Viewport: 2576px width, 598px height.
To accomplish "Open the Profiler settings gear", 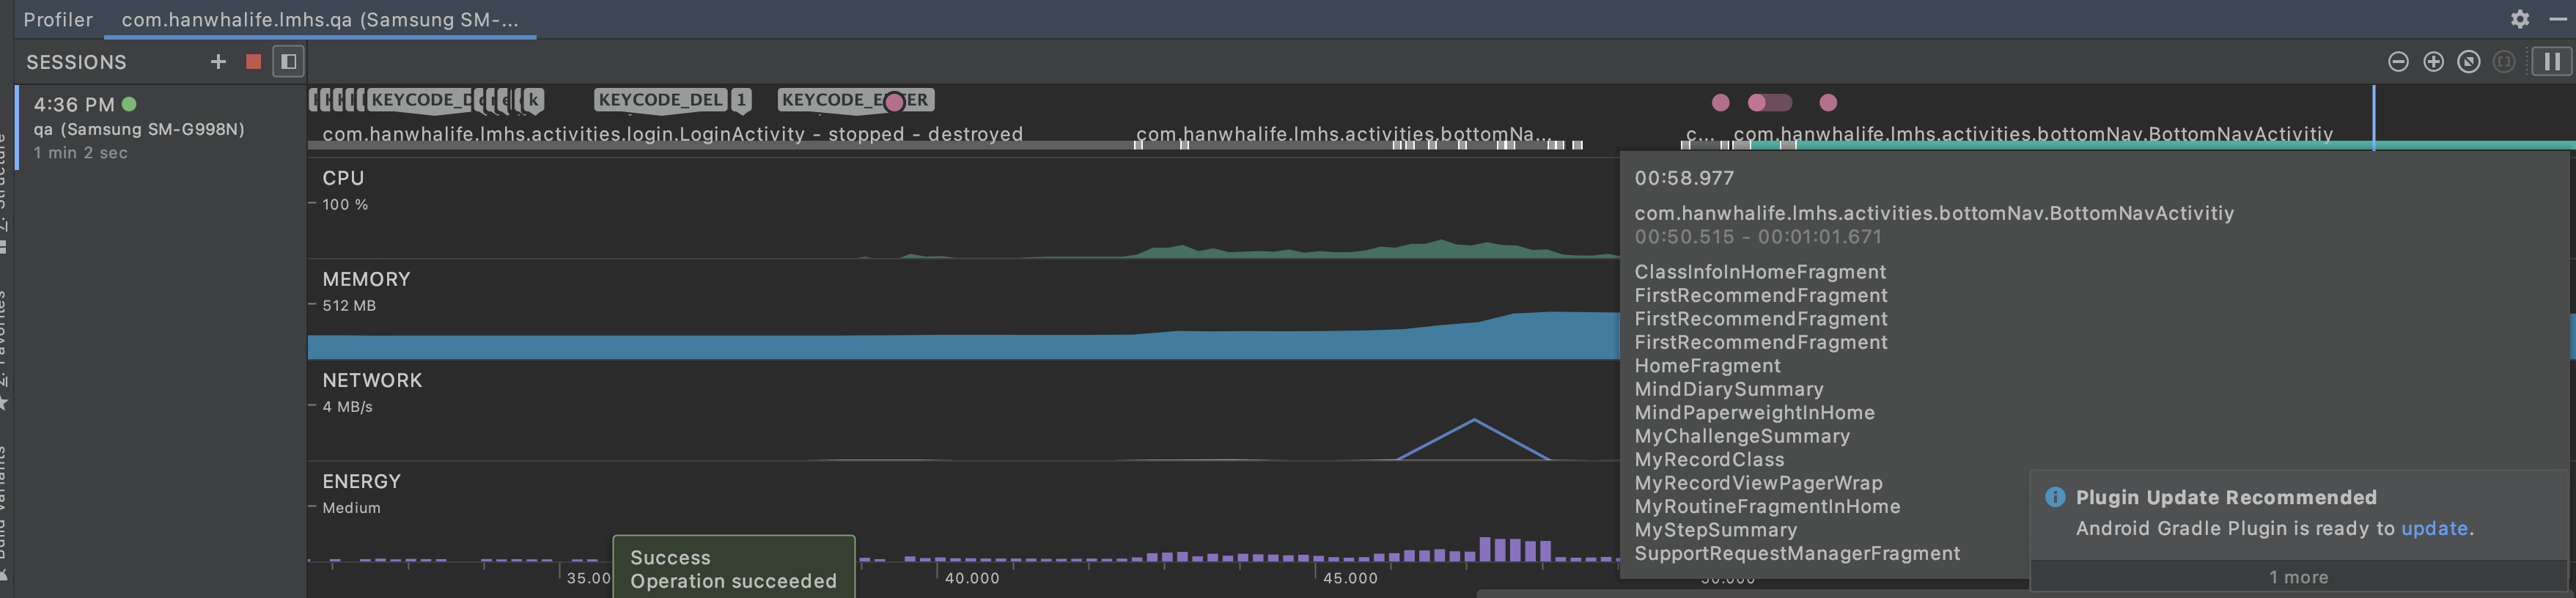I will (x=2520, y=19).
